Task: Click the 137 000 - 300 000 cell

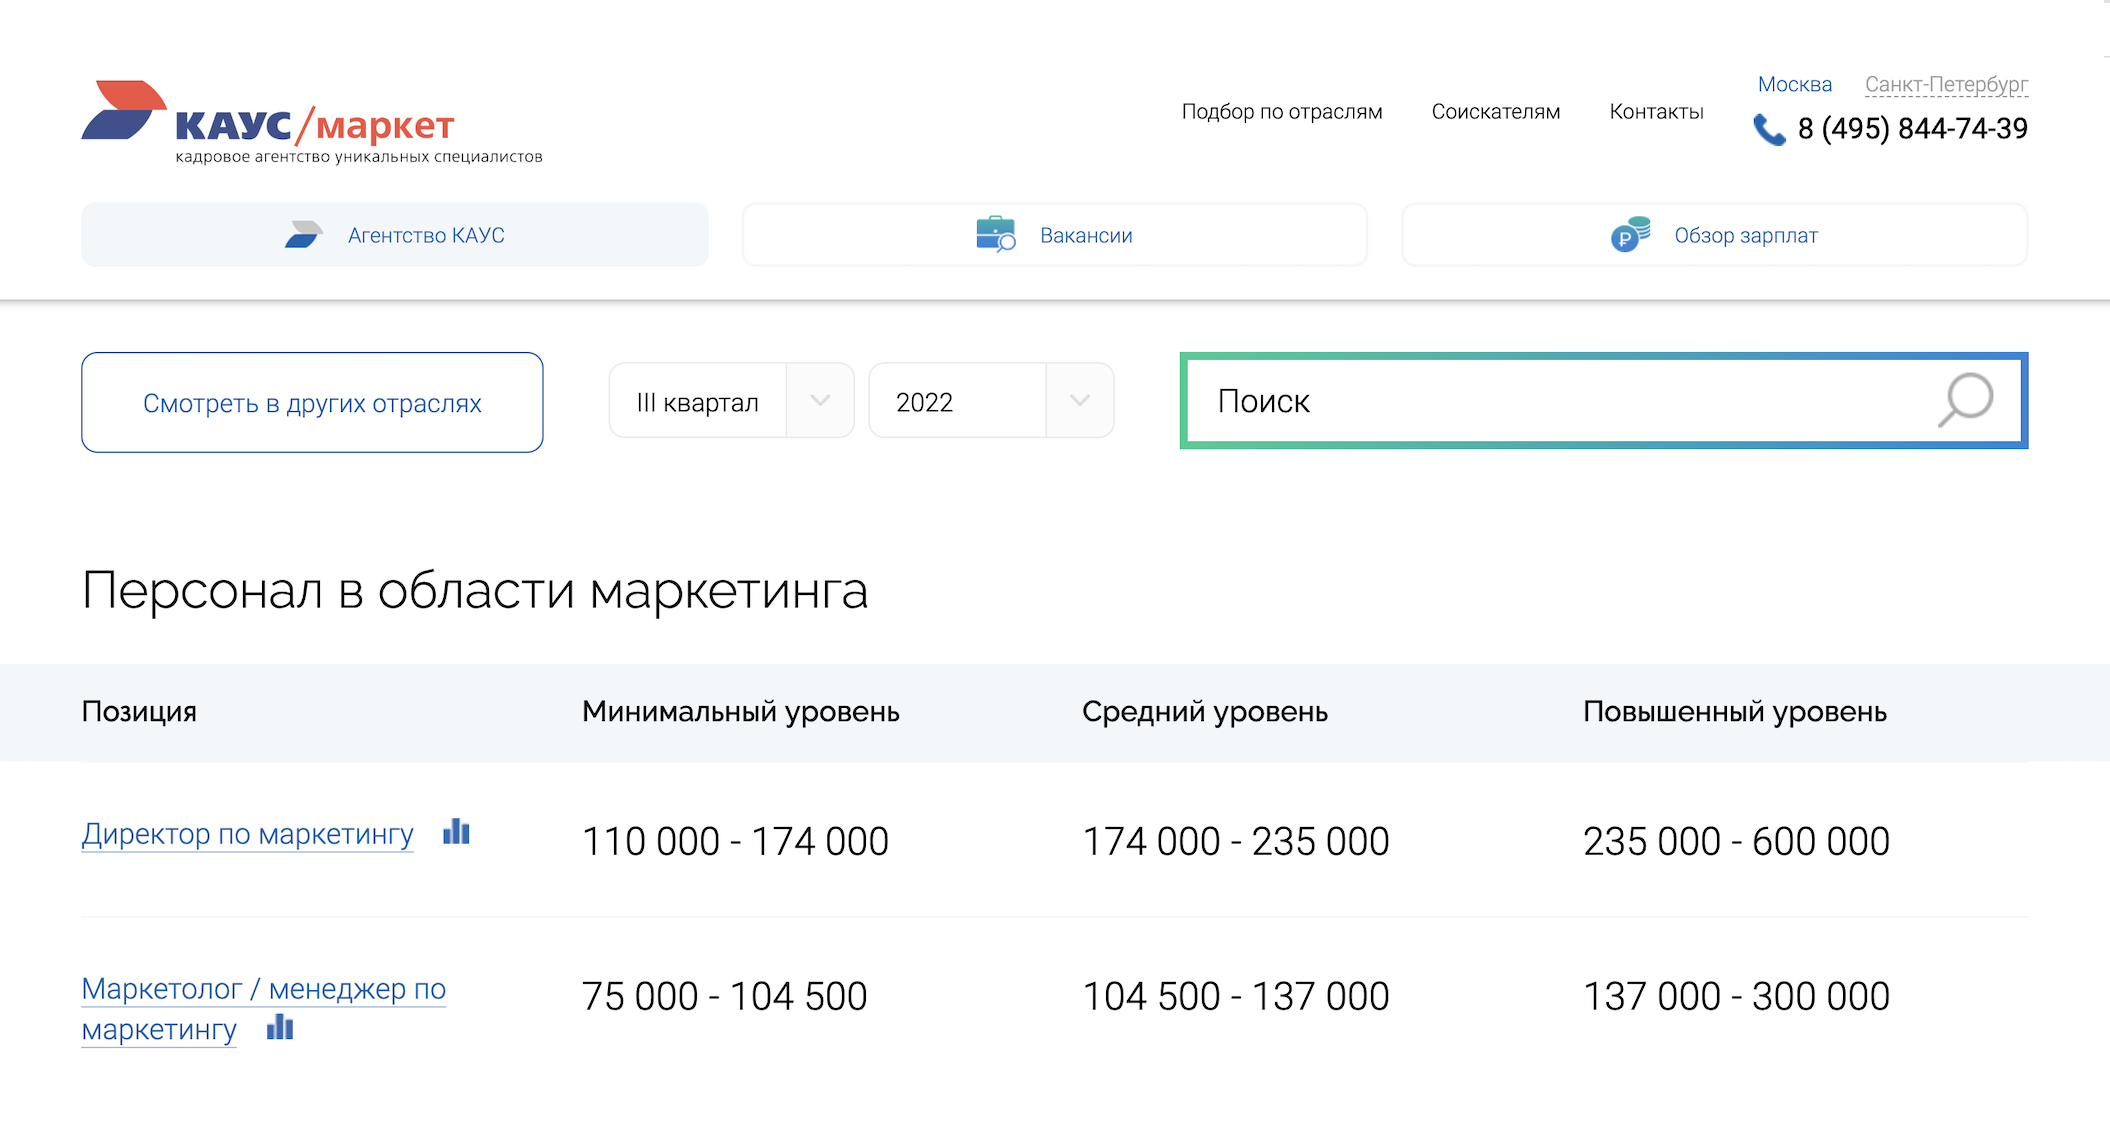Action: (x=1736, y=996)
